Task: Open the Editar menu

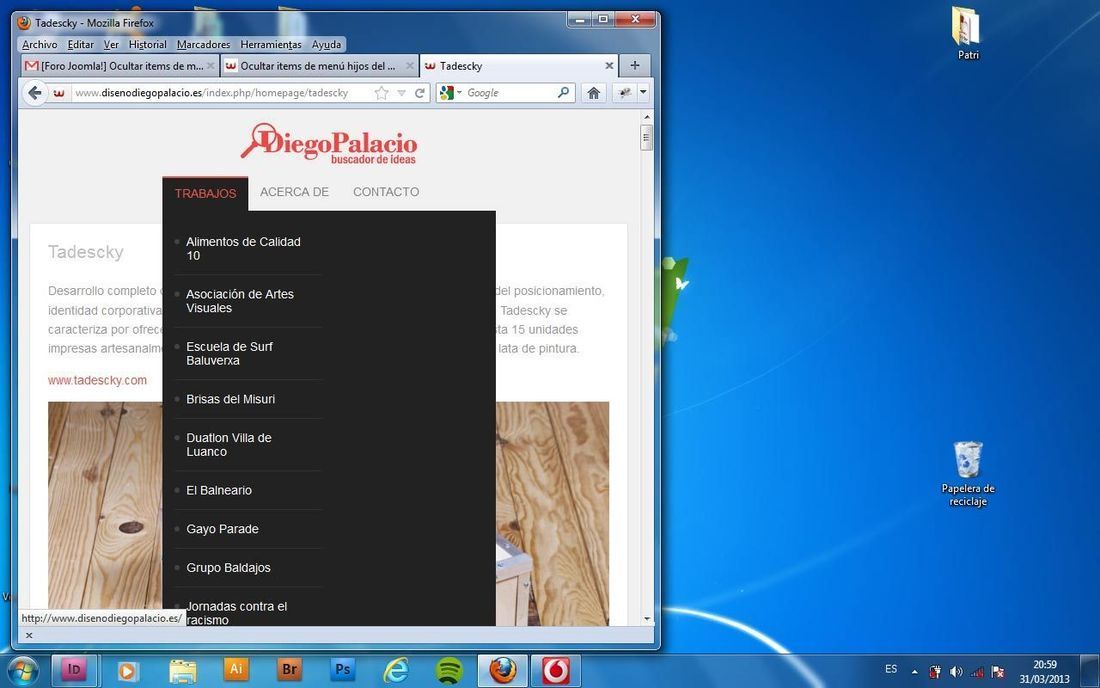Action: point(80,44)
